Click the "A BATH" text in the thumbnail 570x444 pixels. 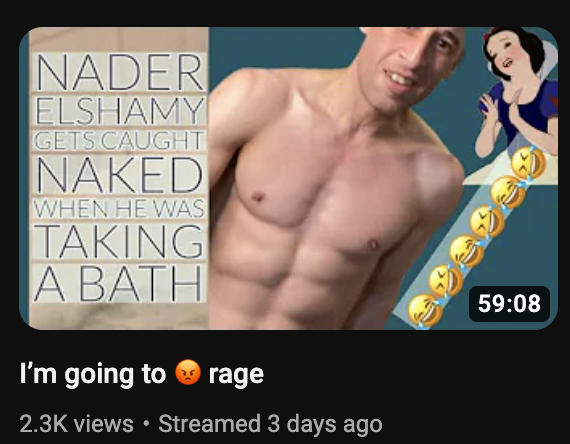118,283
